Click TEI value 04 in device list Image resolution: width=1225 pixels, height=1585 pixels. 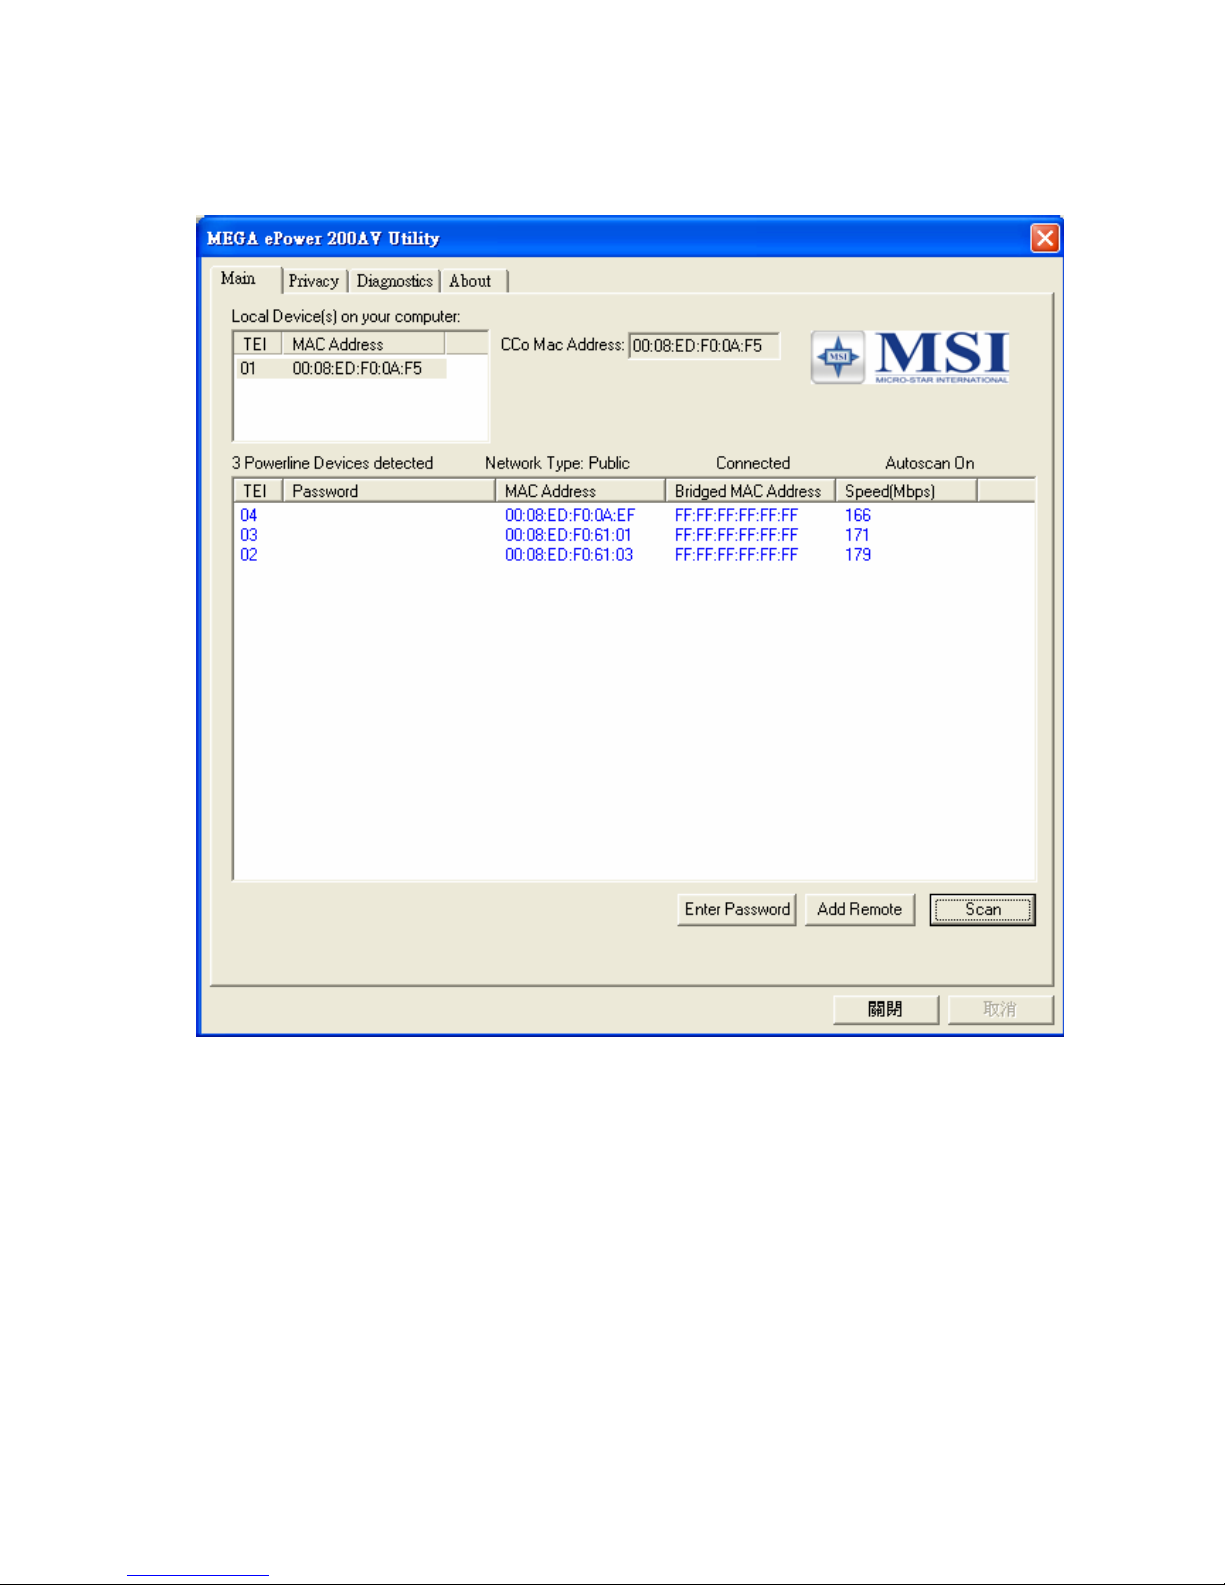(249, 516)
